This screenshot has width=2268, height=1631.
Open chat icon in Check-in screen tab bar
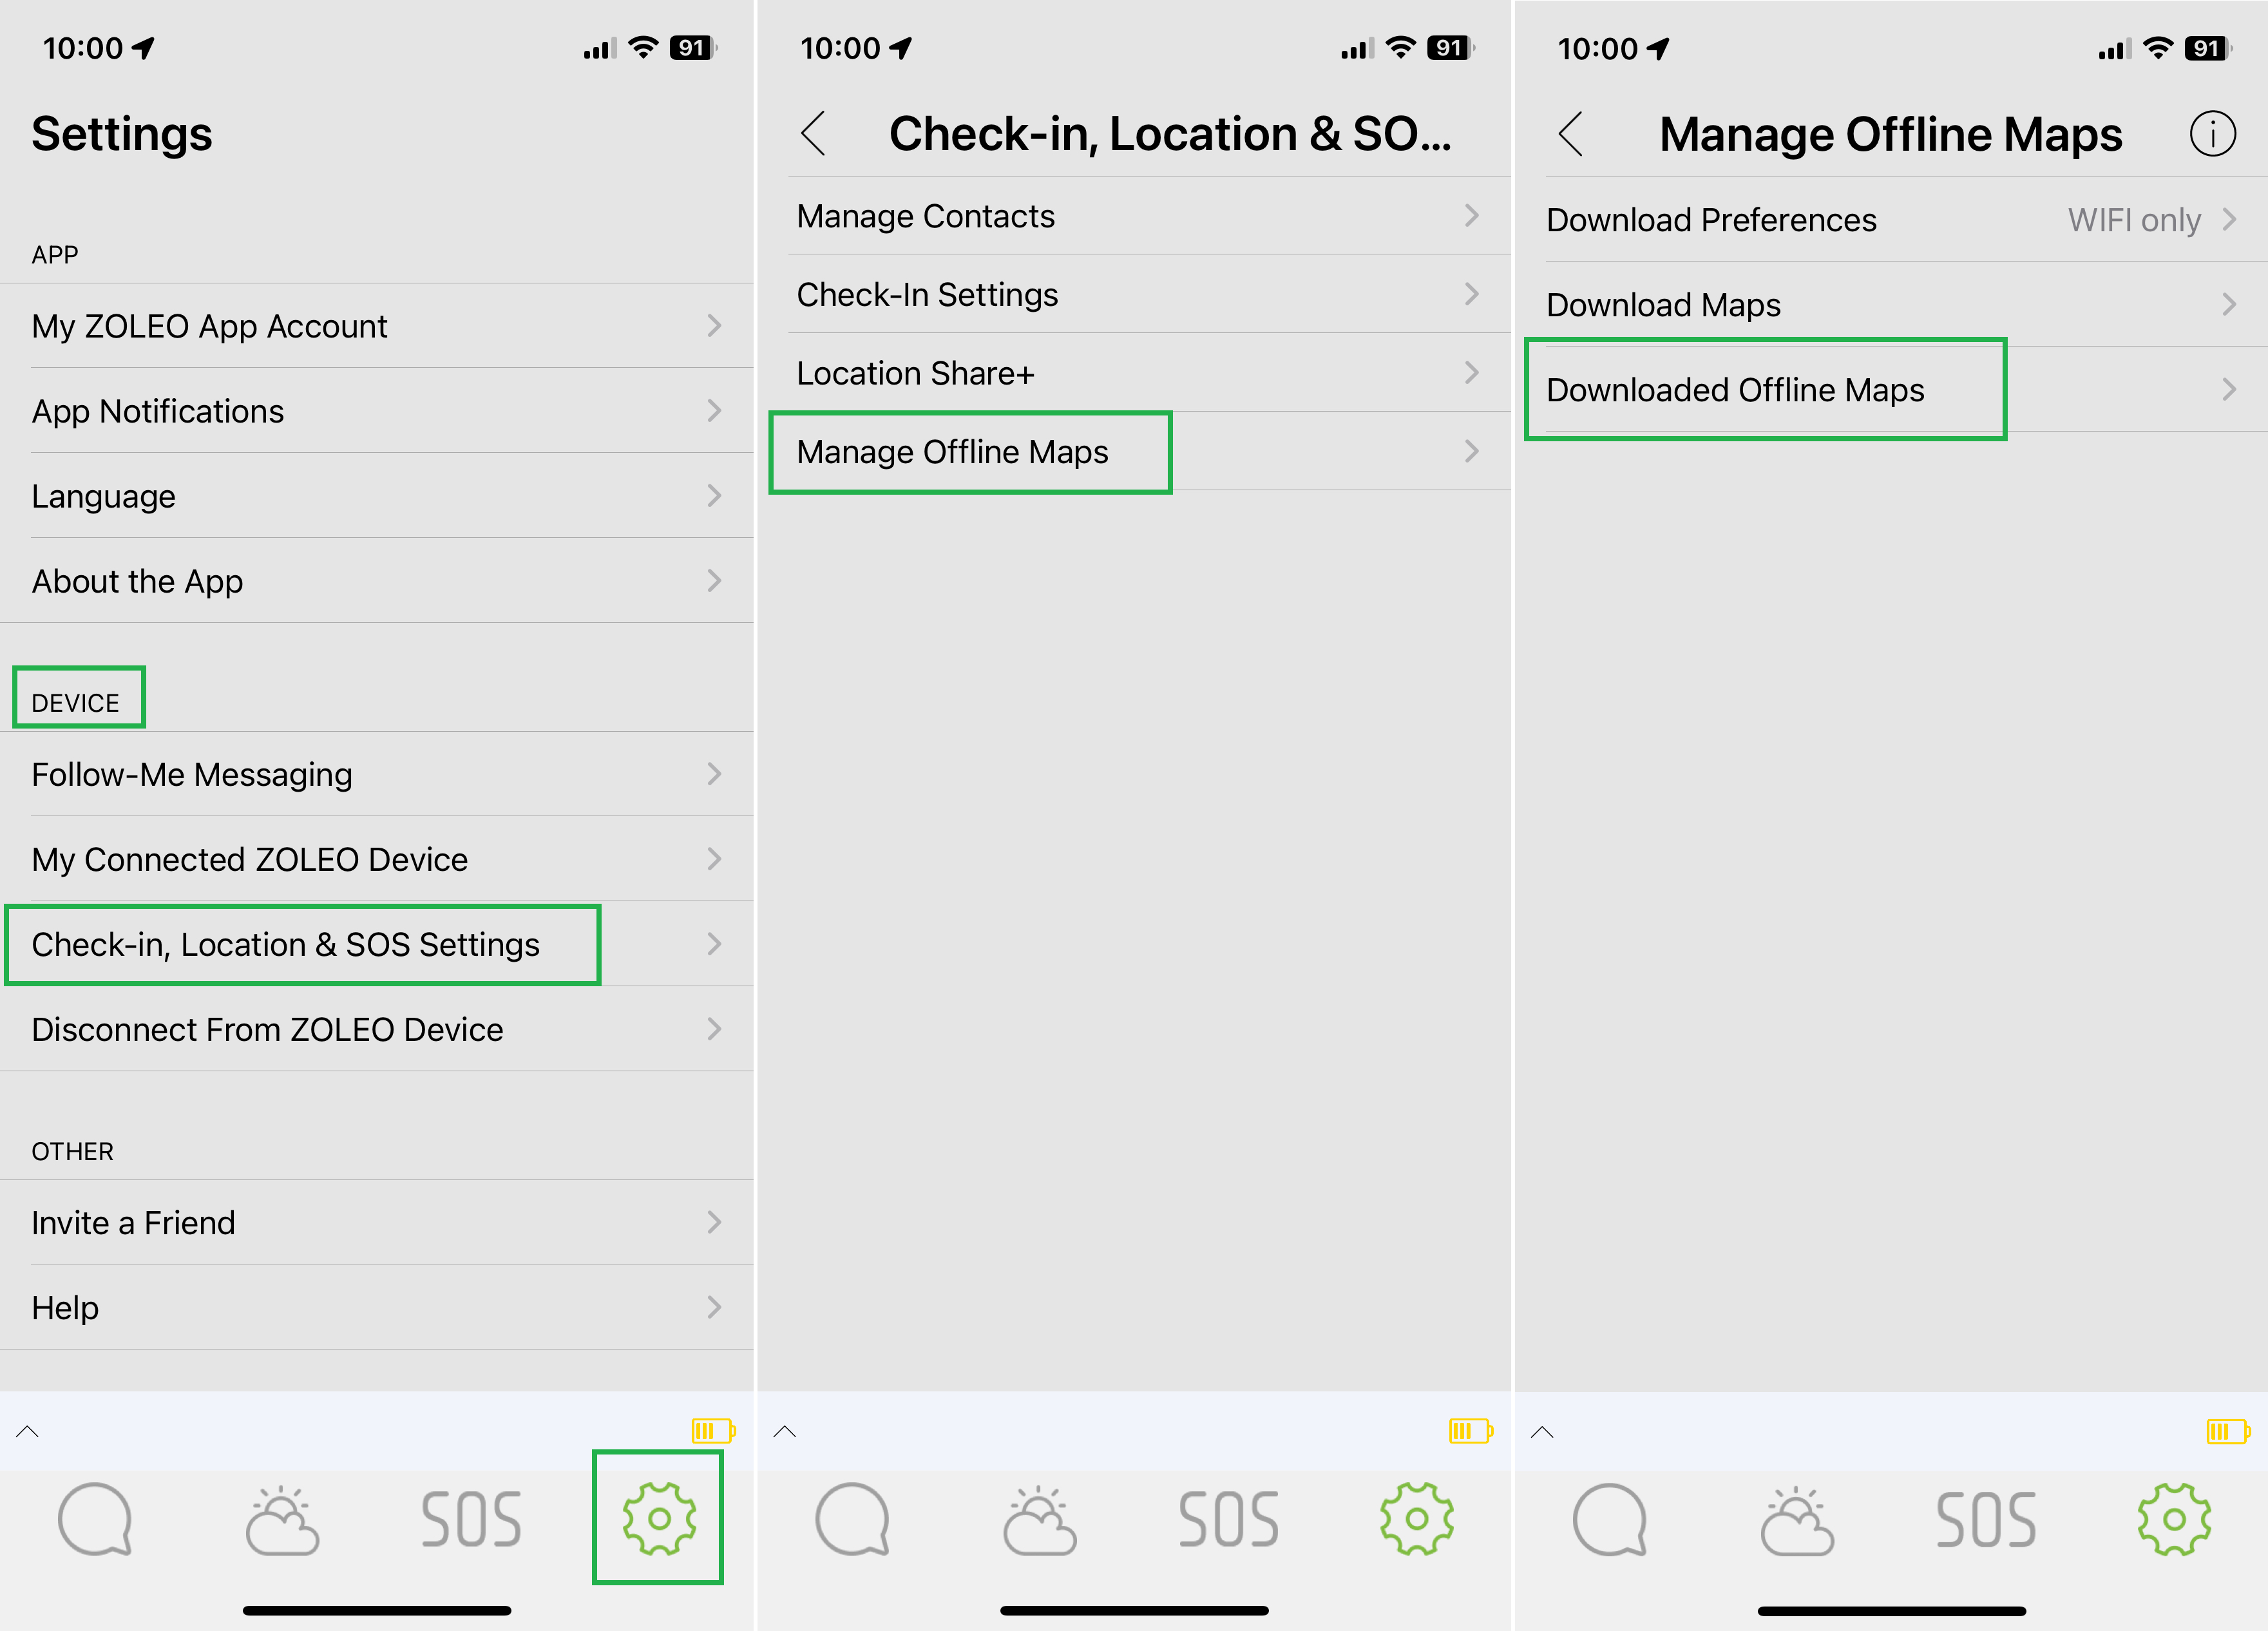tap(852, 1519)
